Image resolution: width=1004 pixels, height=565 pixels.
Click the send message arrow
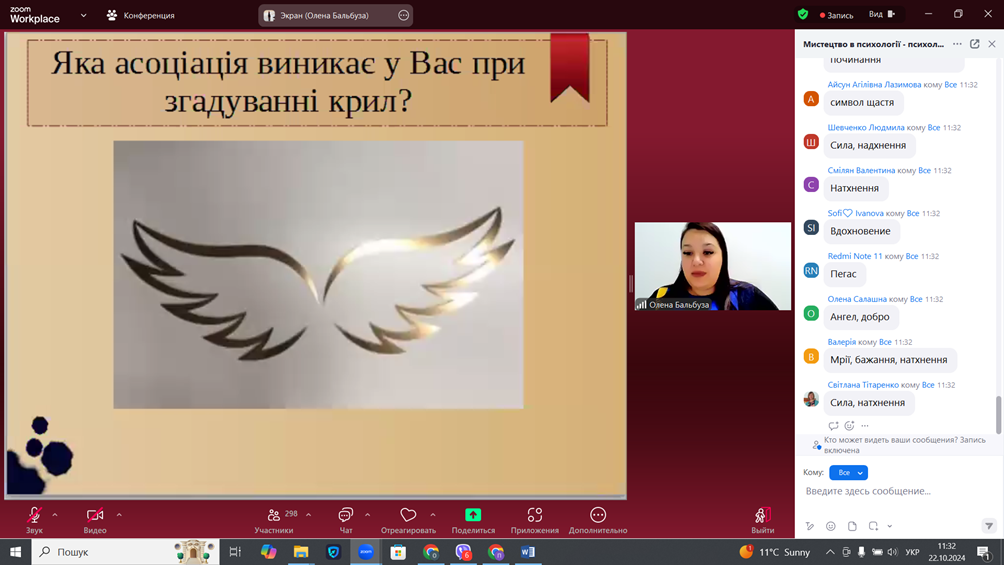(989, 526)
